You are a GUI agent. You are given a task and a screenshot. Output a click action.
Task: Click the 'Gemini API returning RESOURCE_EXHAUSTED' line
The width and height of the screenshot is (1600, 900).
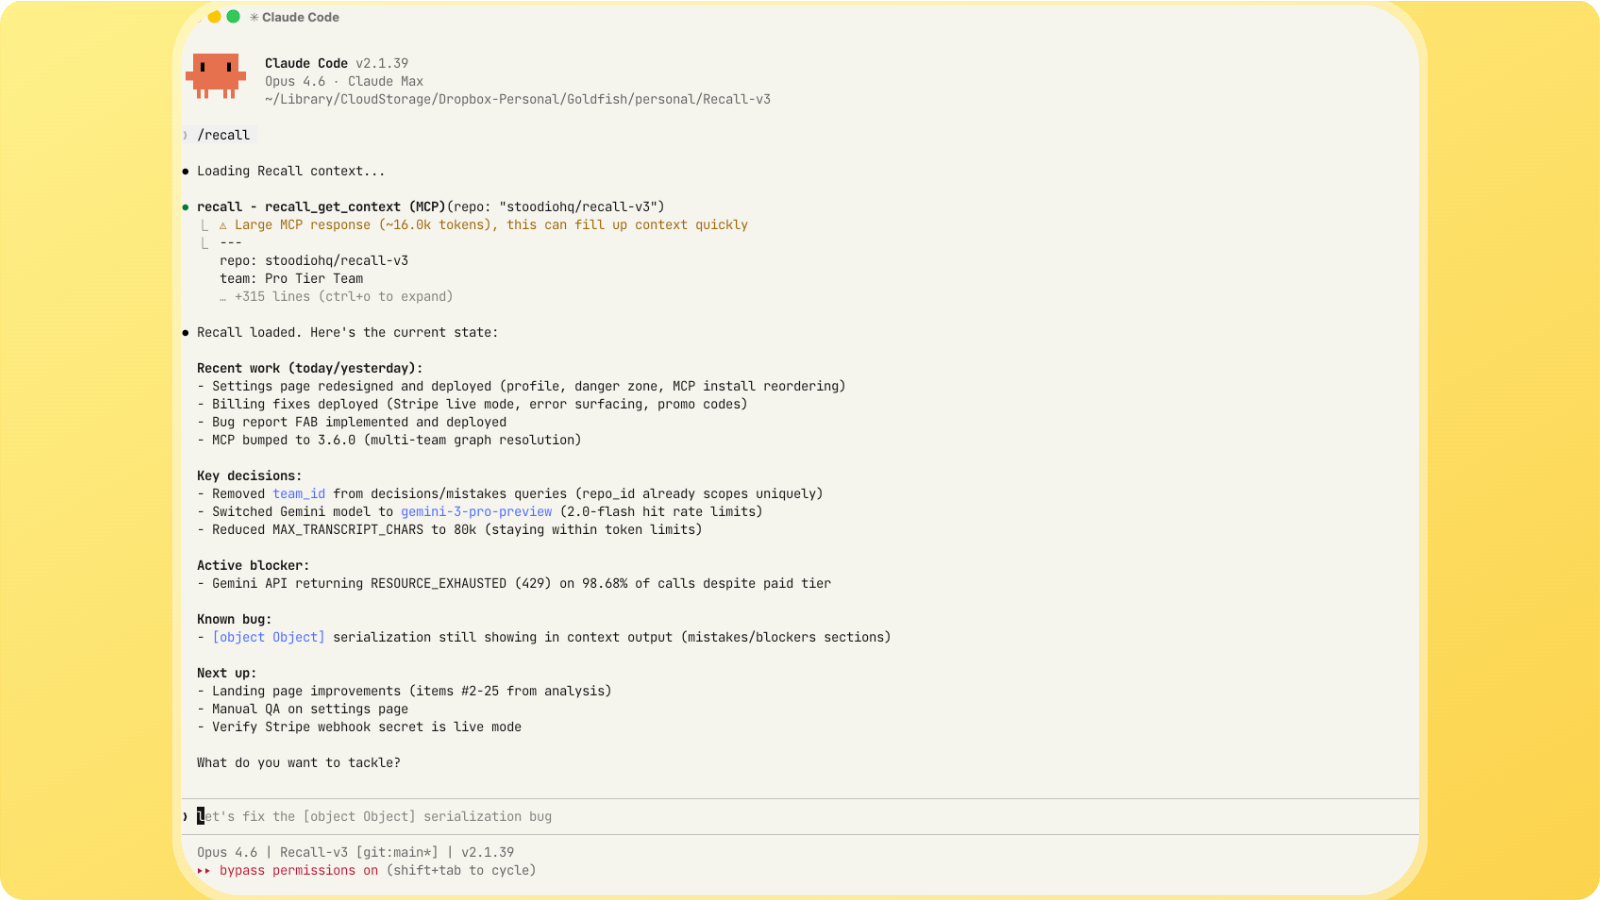514,584
